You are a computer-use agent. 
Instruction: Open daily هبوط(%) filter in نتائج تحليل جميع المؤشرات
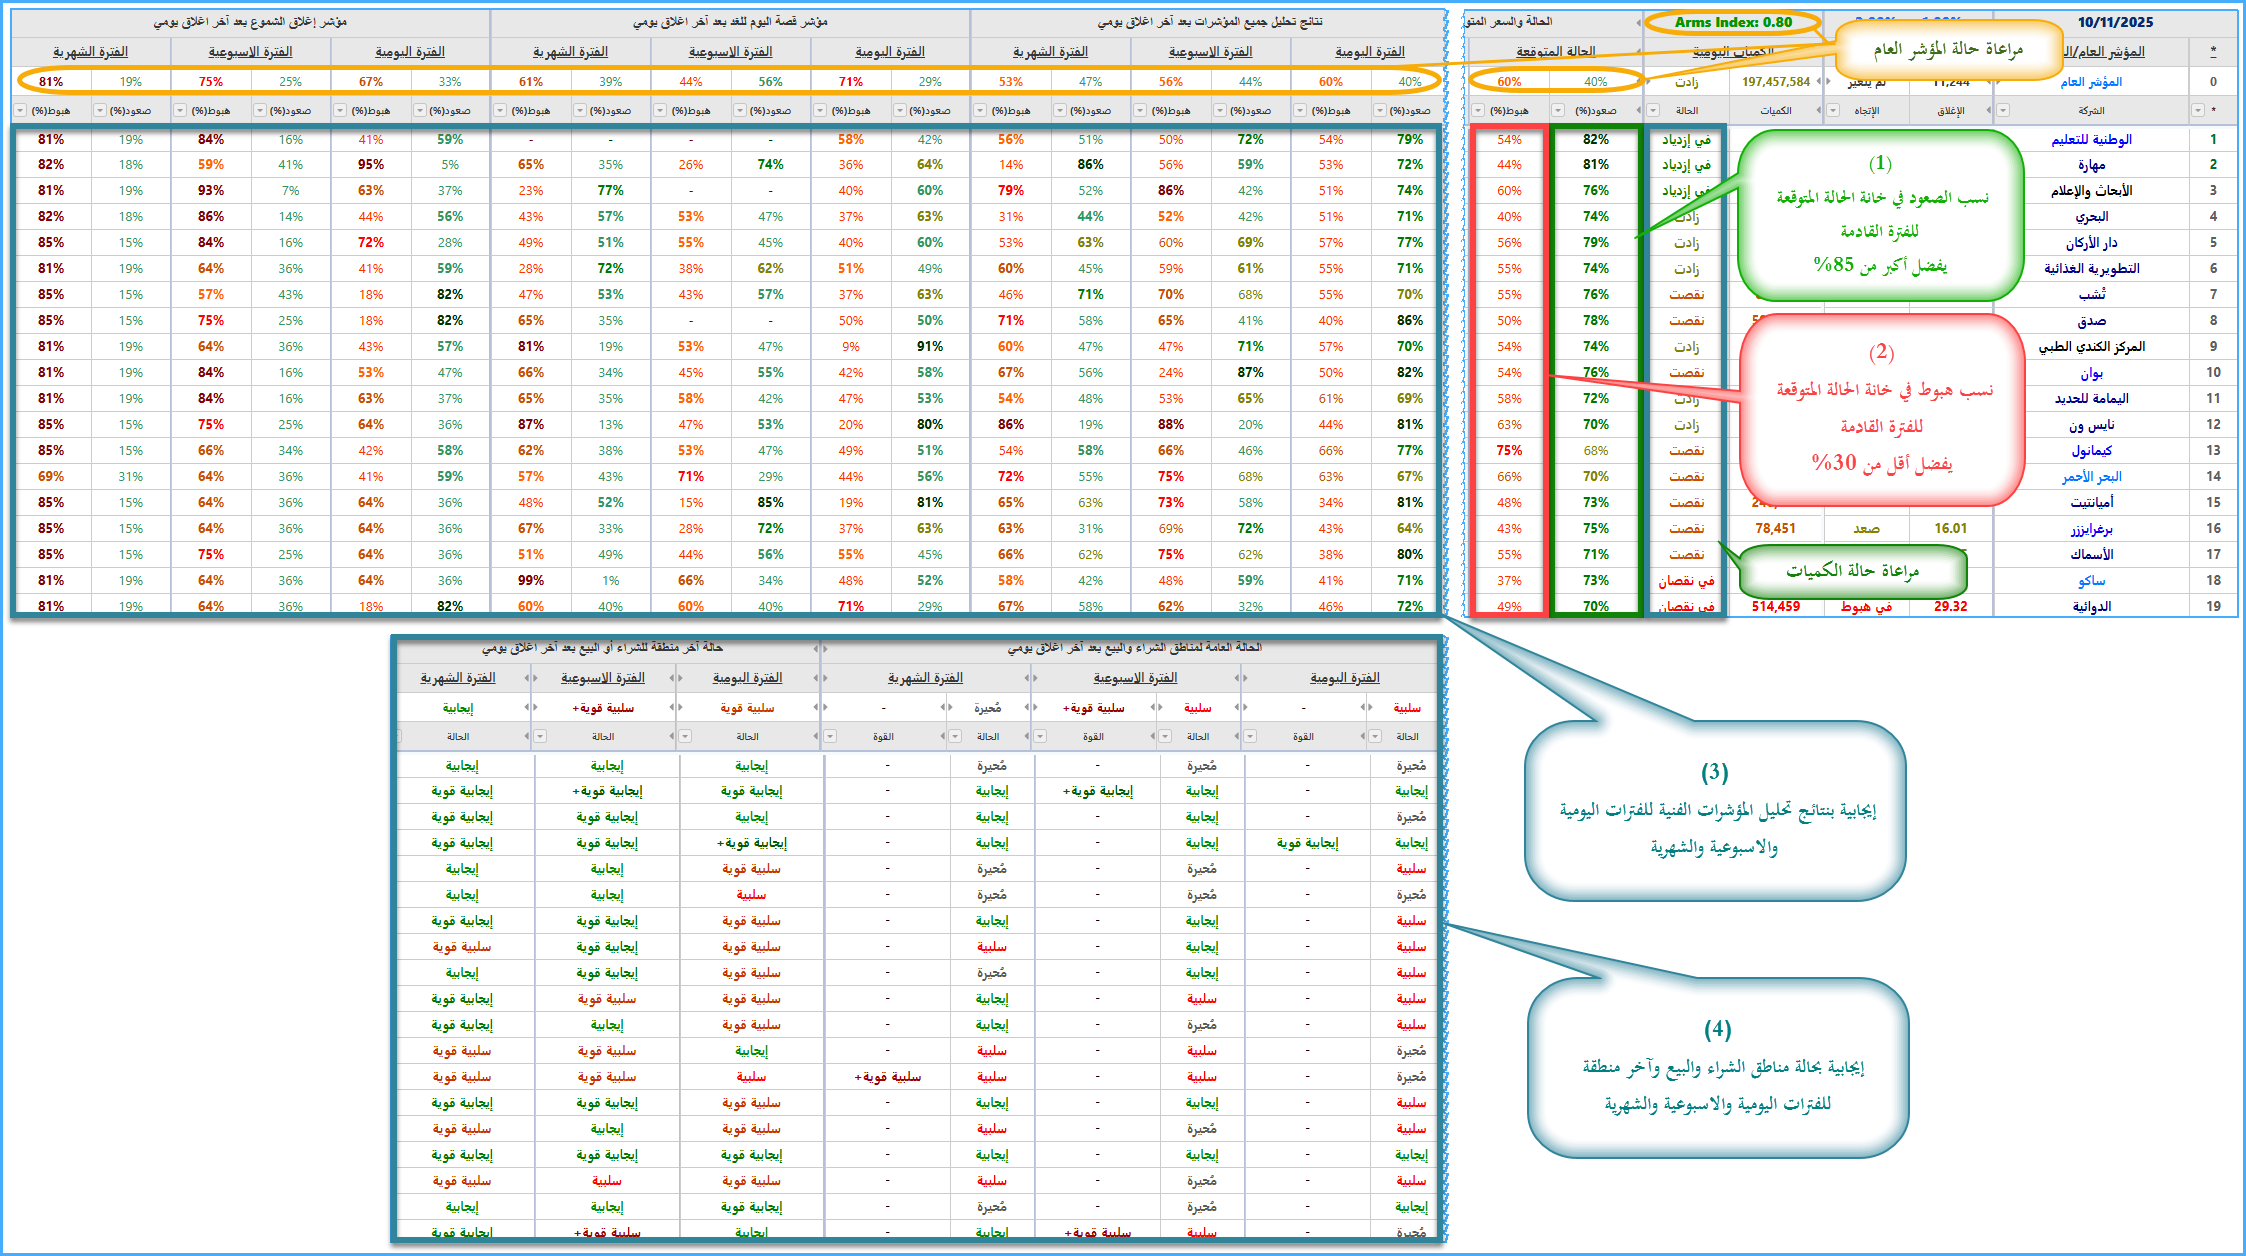point(1300,111)
